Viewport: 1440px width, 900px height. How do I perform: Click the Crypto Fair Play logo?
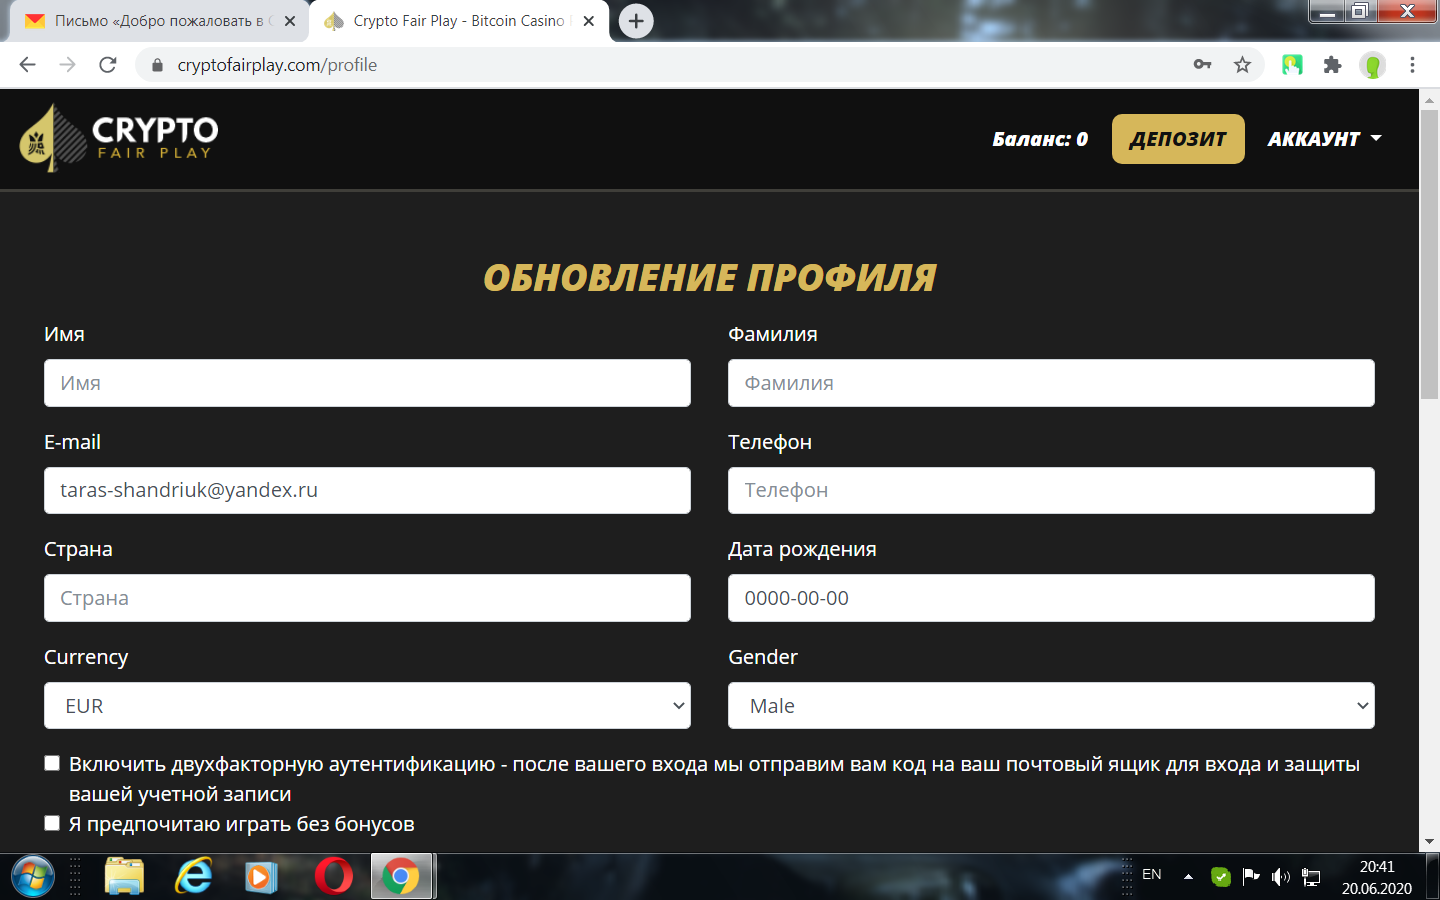tap(118, 138)
